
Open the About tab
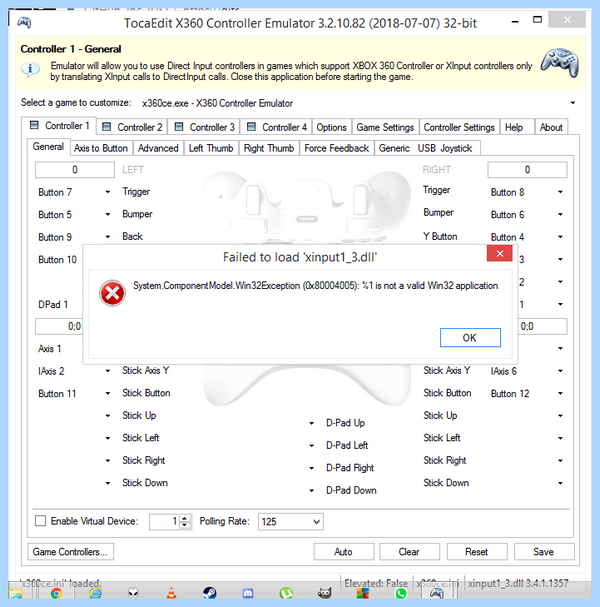click(x=551, y=127)
